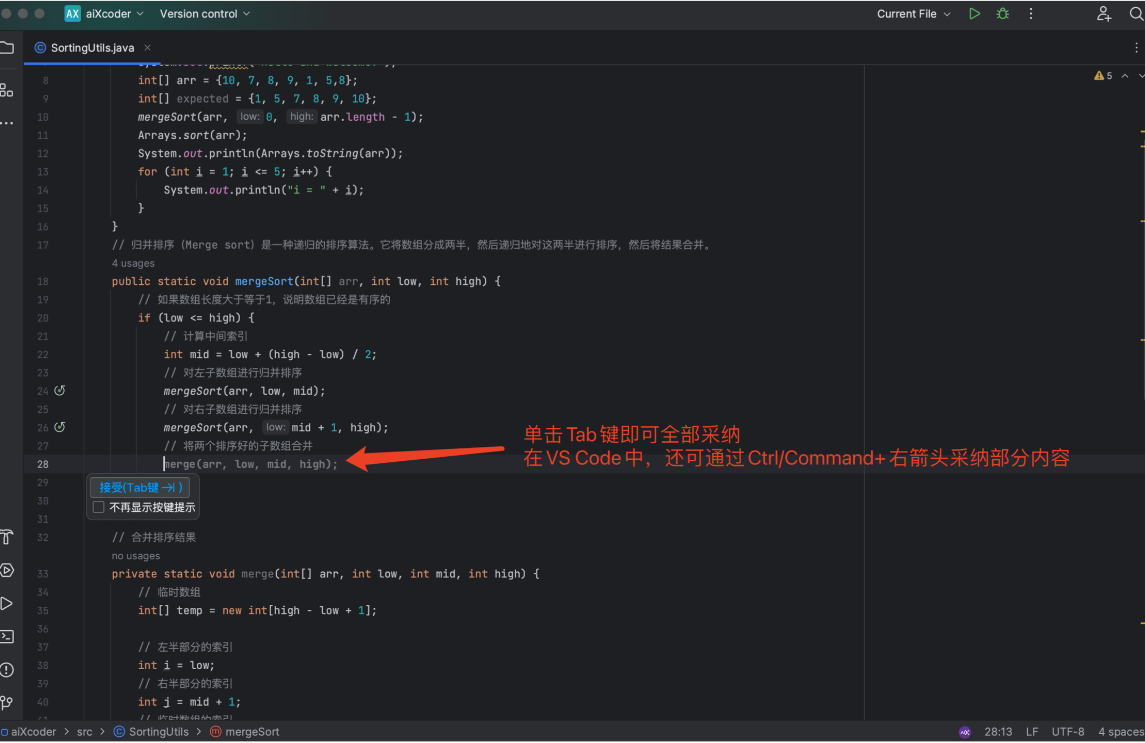Open Code With Me collaboration icon
The height and width of the screenshot is (743, 1145).
(1104, 14)
